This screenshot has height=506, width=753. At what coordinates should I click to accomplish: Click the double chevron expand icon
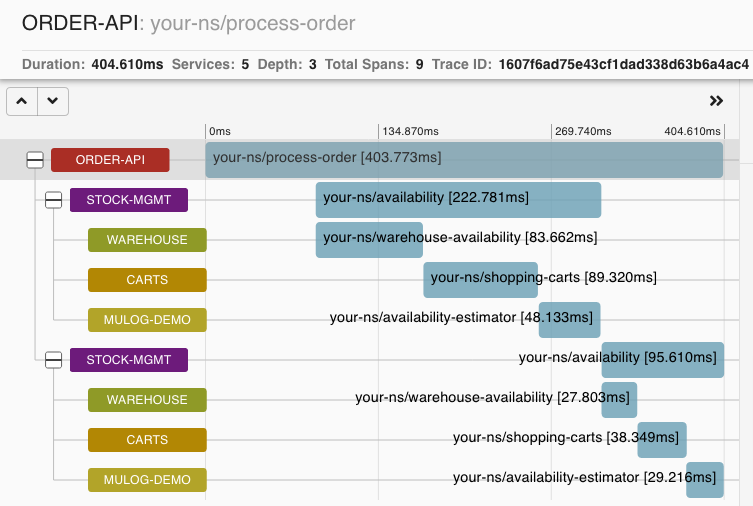(716, 101)
